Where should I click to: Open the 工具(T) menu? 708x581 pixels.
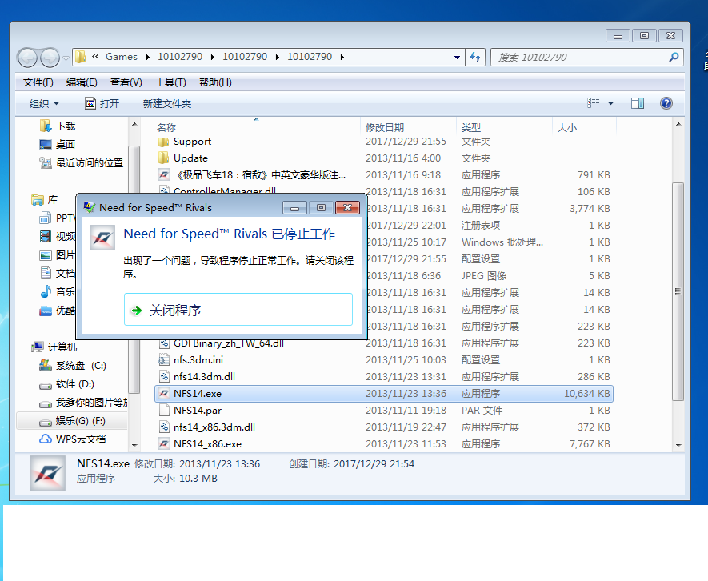(x=172, y=82)
